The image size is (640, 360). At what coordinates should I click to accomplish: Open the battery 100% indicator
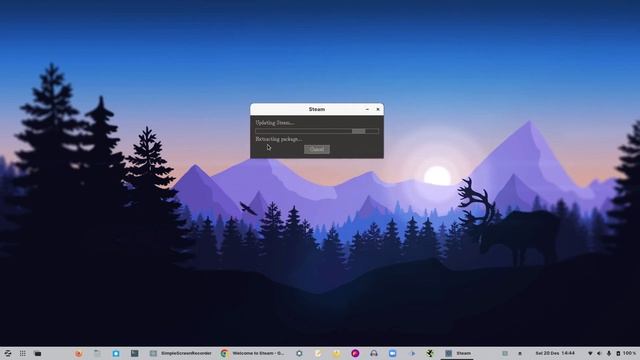click(626, 353)
